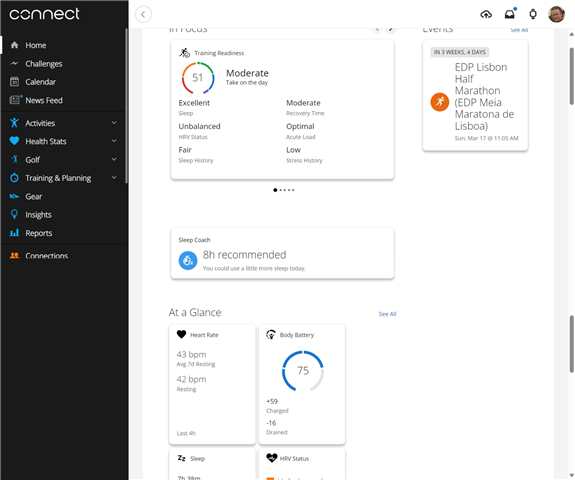Click See All link for At a Glance

coord(387,314)
